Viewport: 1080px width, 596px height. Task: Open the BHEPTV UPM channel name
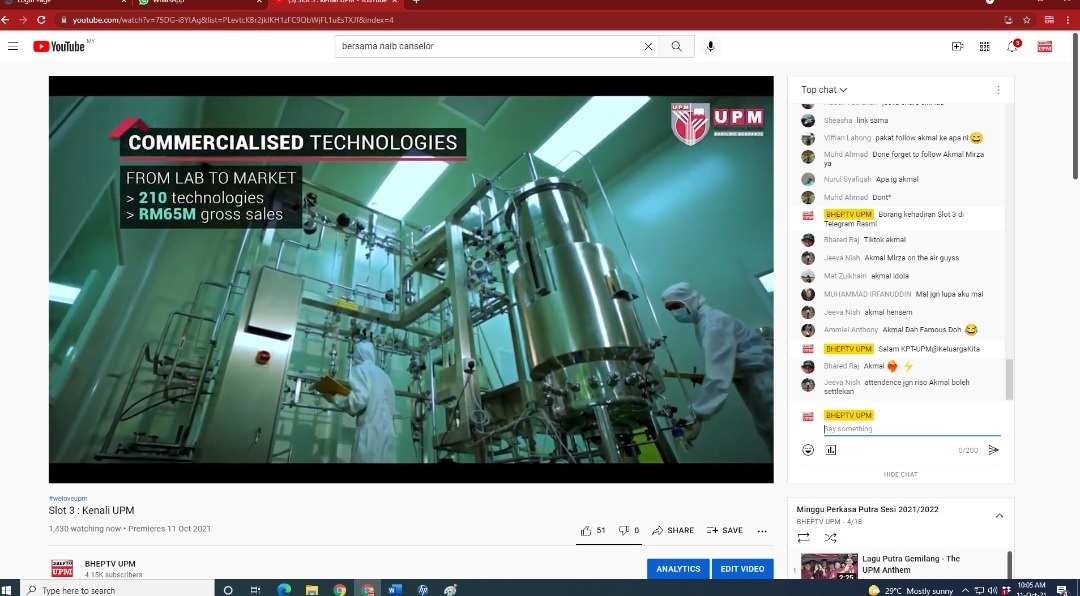pos(110,564)
